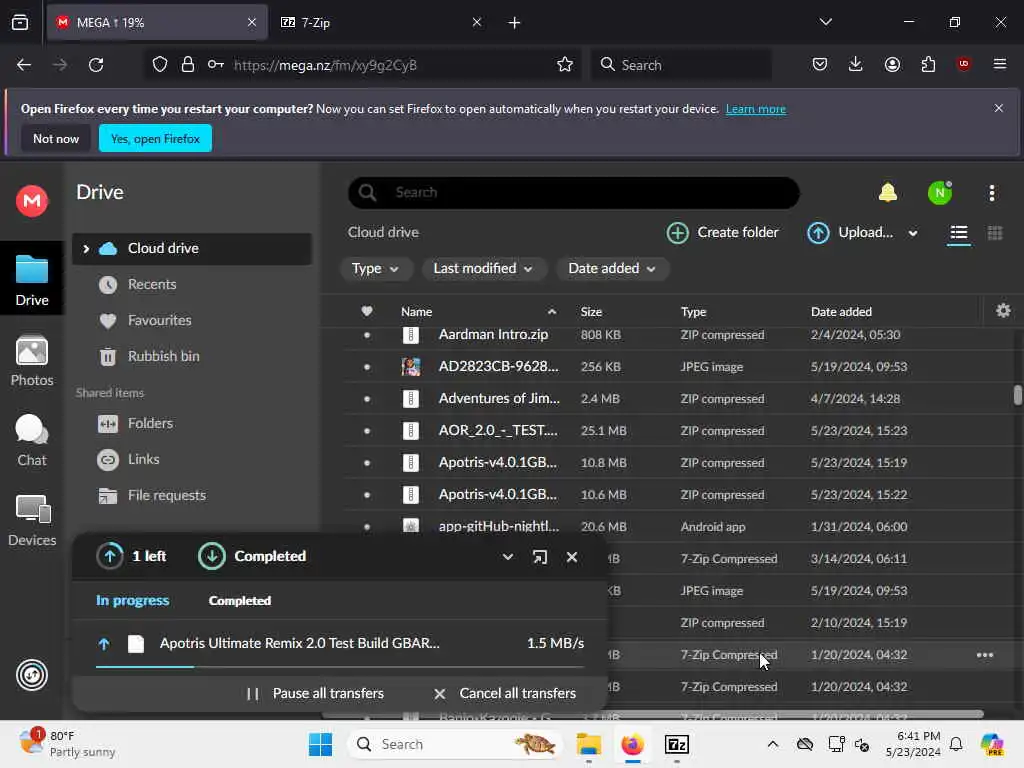Screen dimensions: 1024x768
Task: Open column settings gear icon
Action: [1003, 311]
